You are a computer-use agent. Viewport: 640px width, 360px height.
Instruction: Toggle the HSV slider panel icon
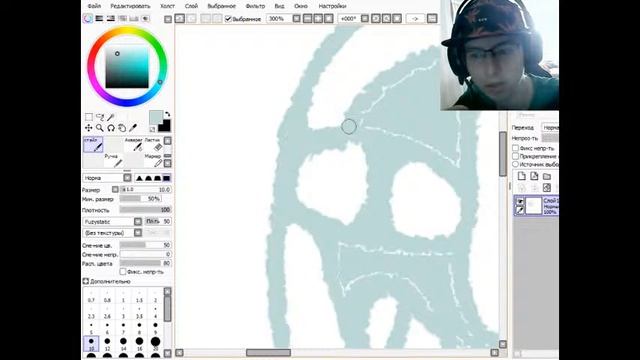pos(111,18)
